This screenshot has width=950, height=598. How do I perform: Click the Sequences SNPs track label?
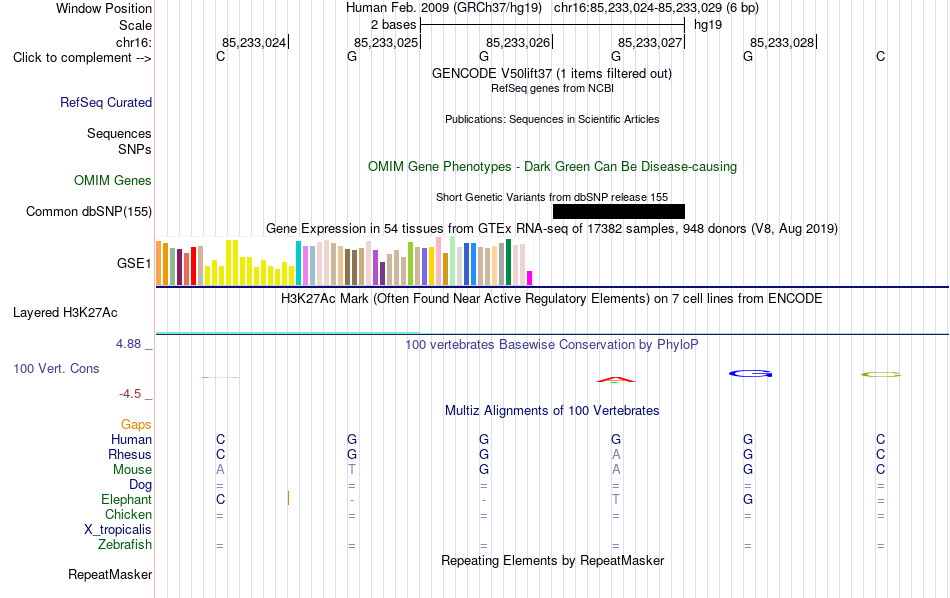(119, 141)
